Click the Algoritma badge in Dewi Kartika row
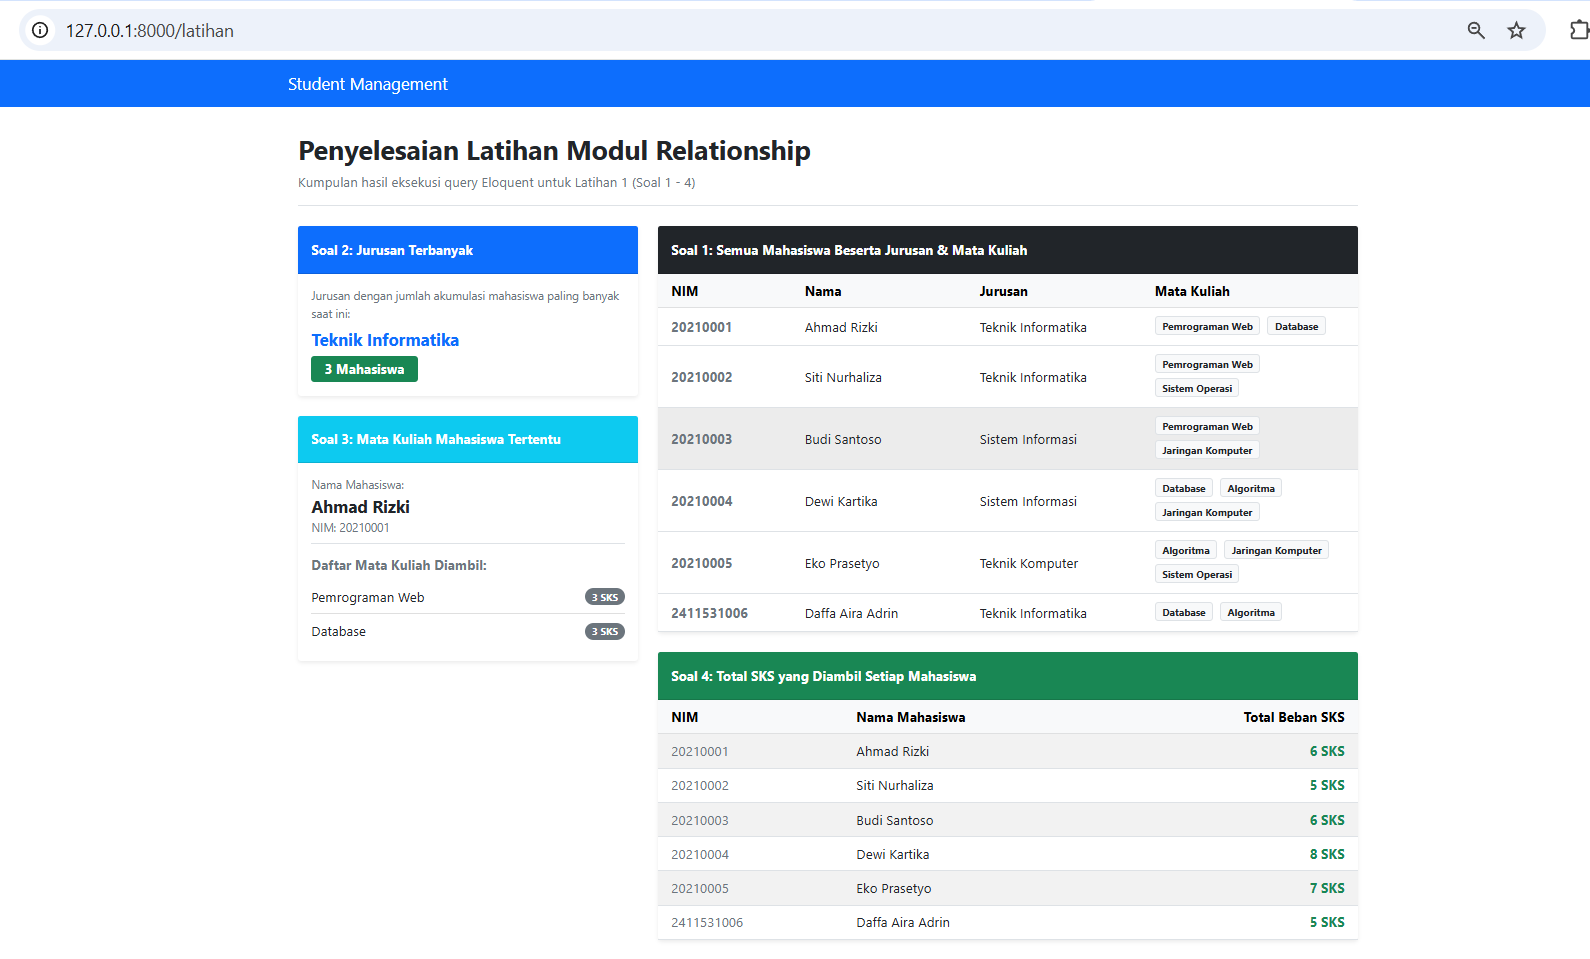1590x959 pixels. point(1251,488)
